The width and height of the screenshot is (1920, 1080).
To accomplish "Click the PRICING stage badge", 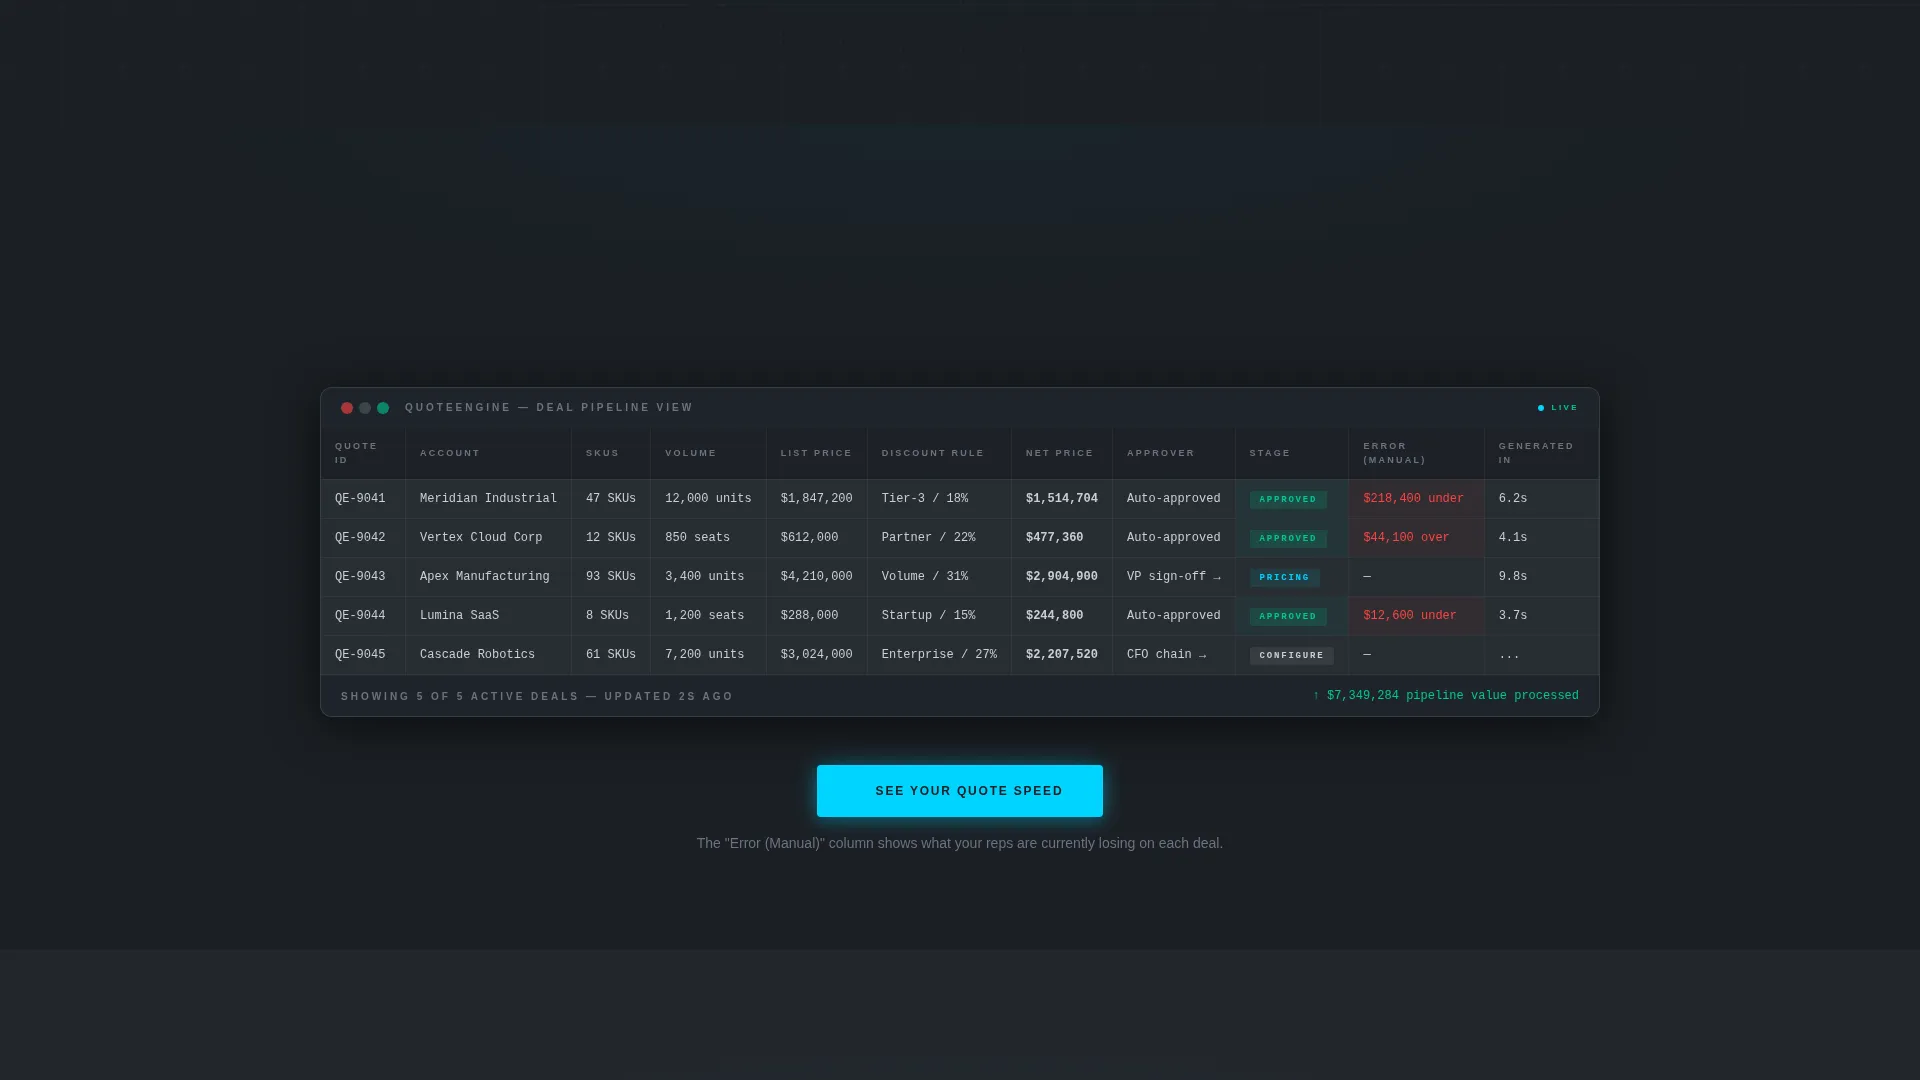I will coord(1285,577).
